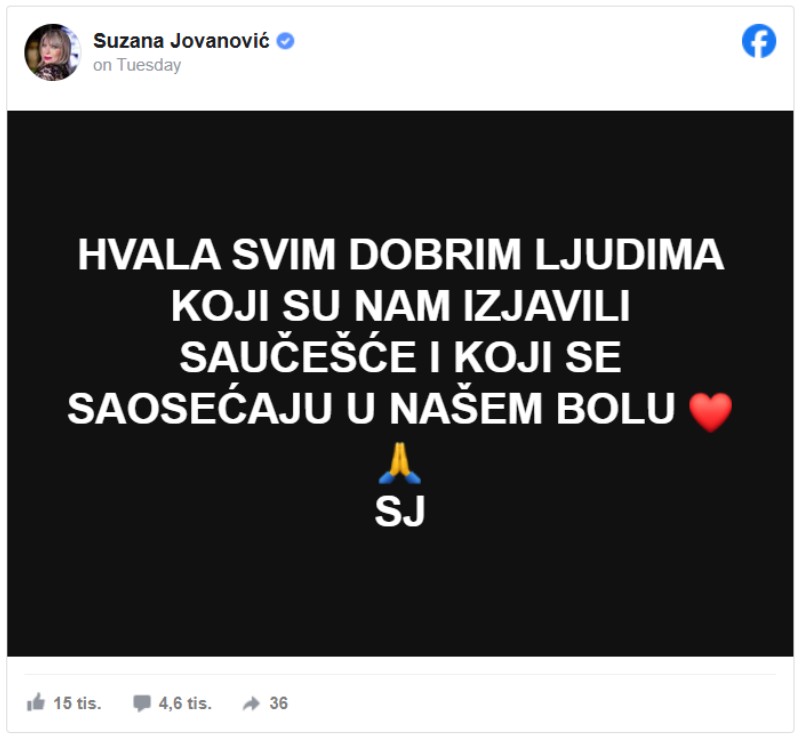Image resolution: width=804 pixels, height=738 pixels.
Task: Open the 15 tis. likes count
Action: (x=77, y=703)
